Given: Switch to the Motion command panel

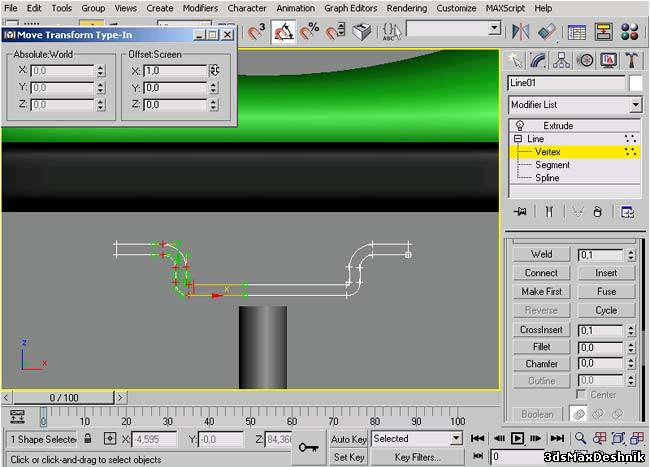Looking at the screenshot, I should 585,60.
